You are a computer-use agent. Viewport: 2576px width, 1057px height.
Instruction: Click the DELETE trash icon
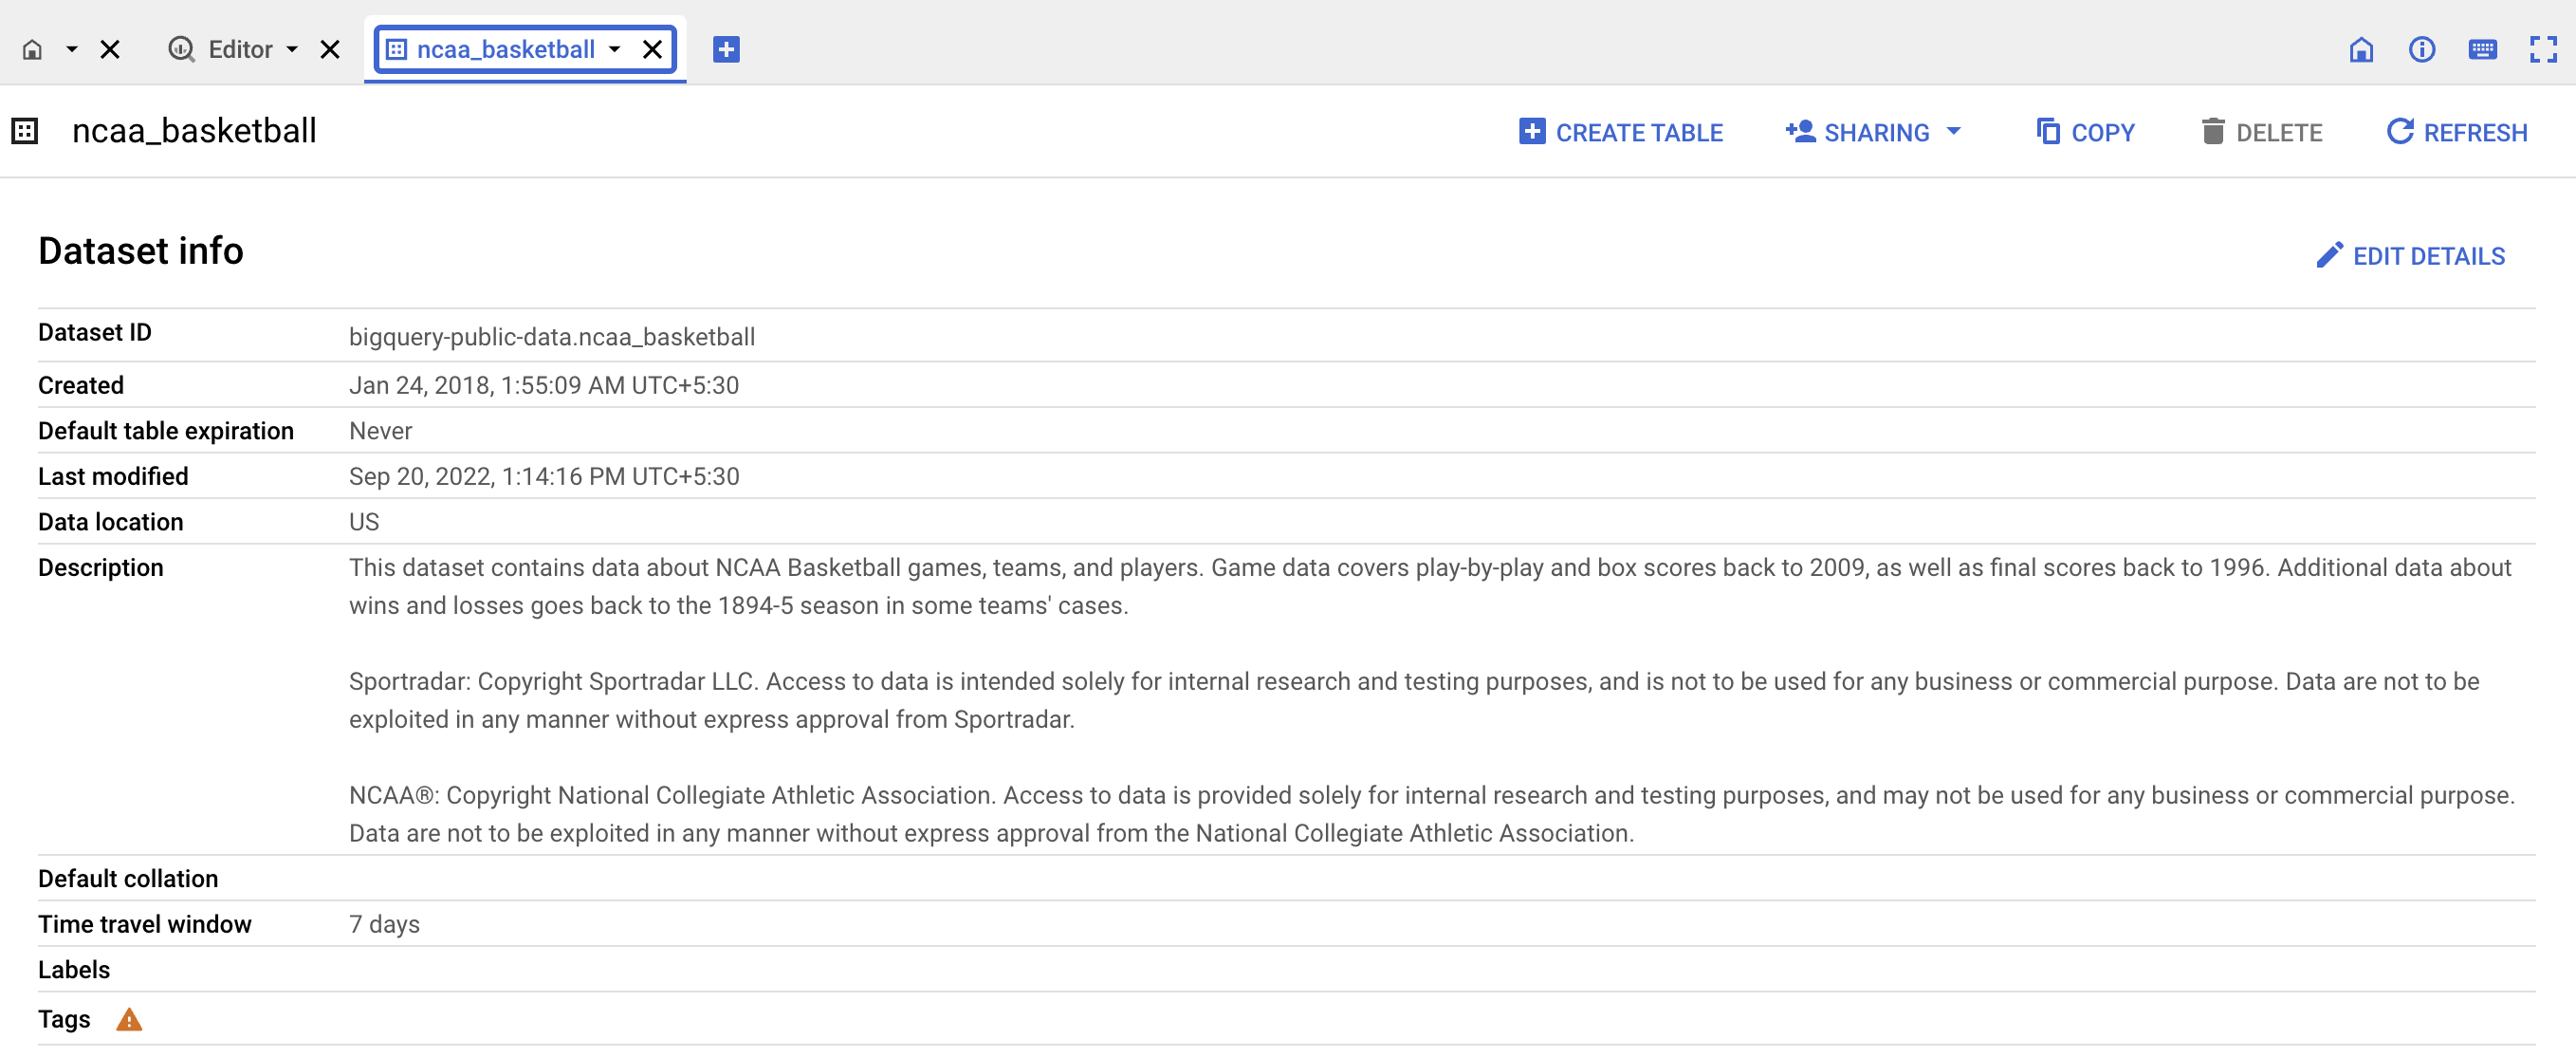[2213, 131]
